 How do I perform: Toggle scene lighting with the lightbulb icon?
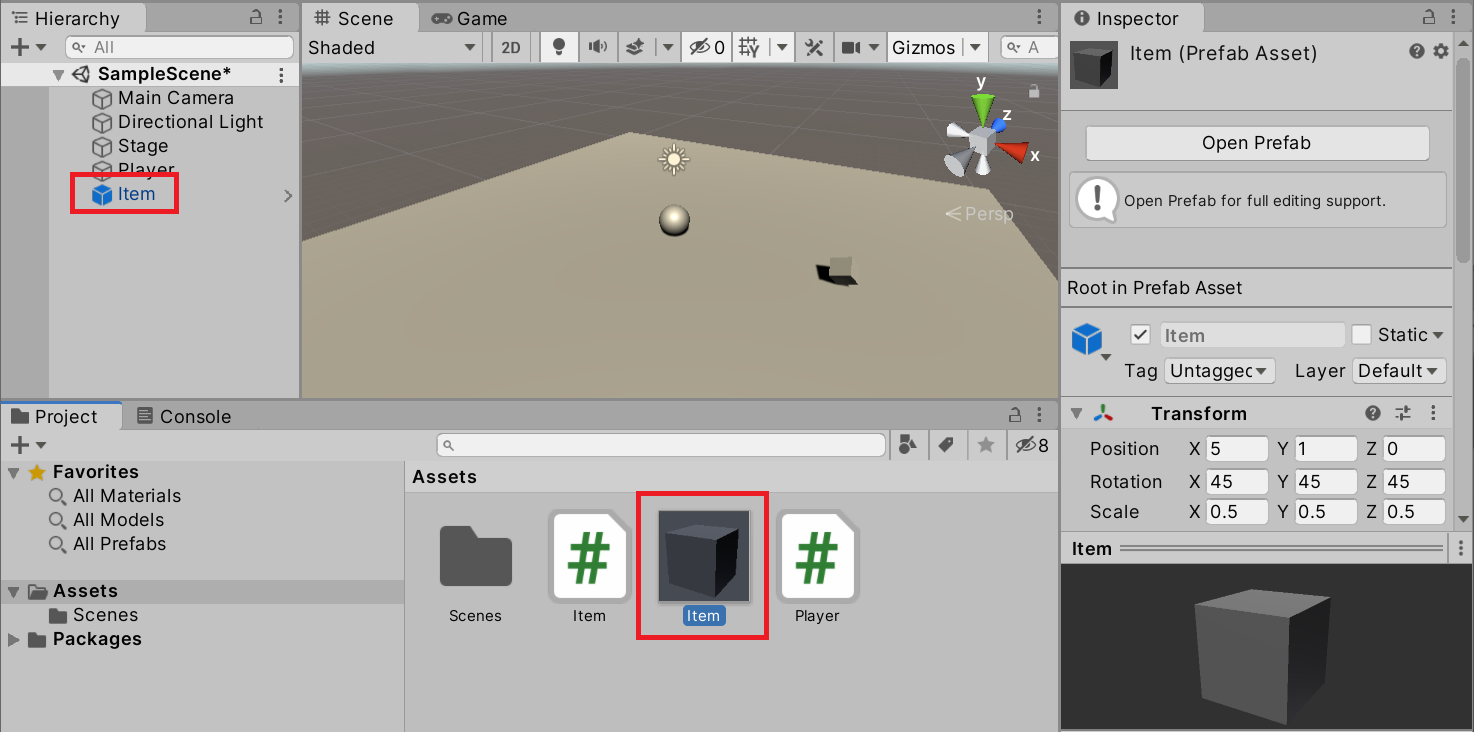click(559, 47)
